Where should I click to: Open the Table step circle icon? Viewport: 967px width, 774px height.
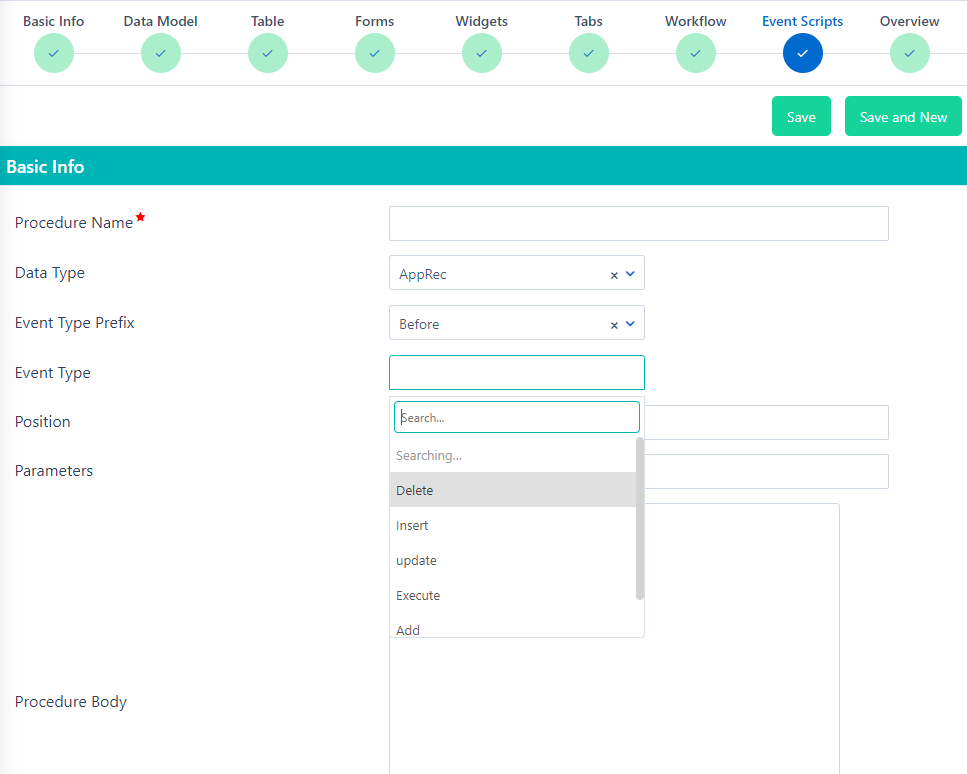click(x=268, y=53)
